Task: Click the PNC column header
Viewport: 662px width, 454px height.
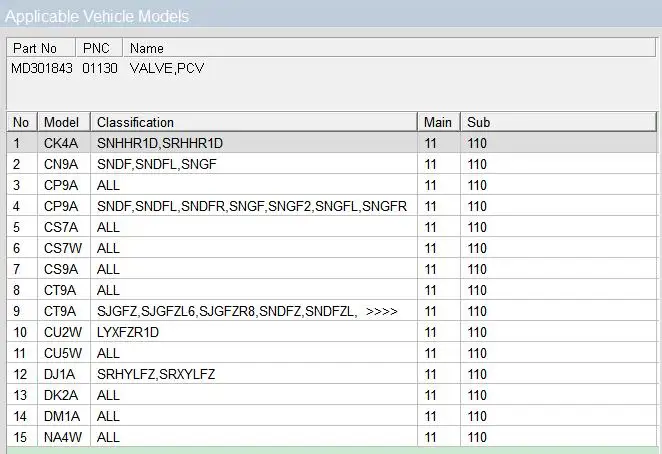Action: tap(99, 48)
